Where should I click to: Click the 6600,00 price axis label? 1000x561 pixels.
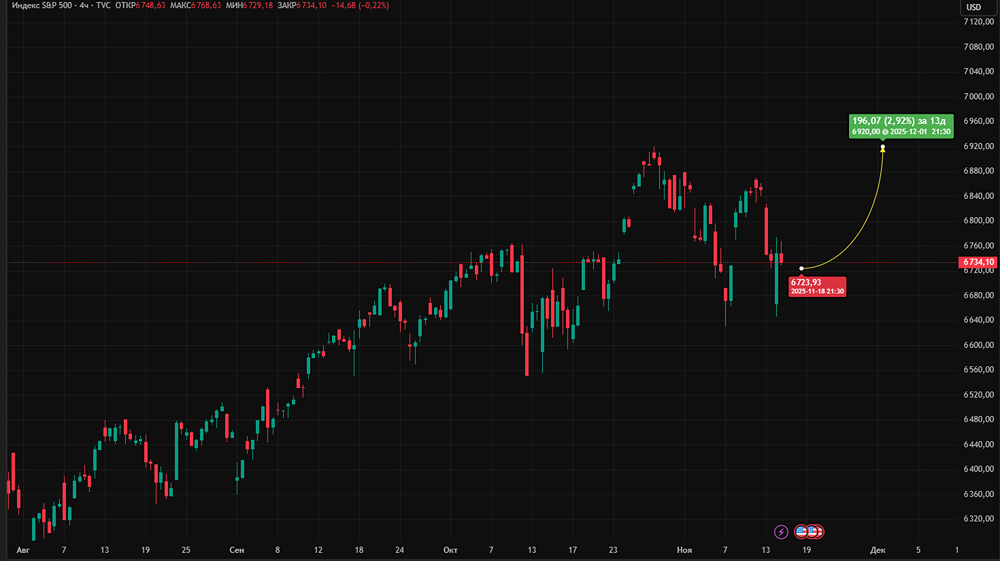click(x=978, y=345)
